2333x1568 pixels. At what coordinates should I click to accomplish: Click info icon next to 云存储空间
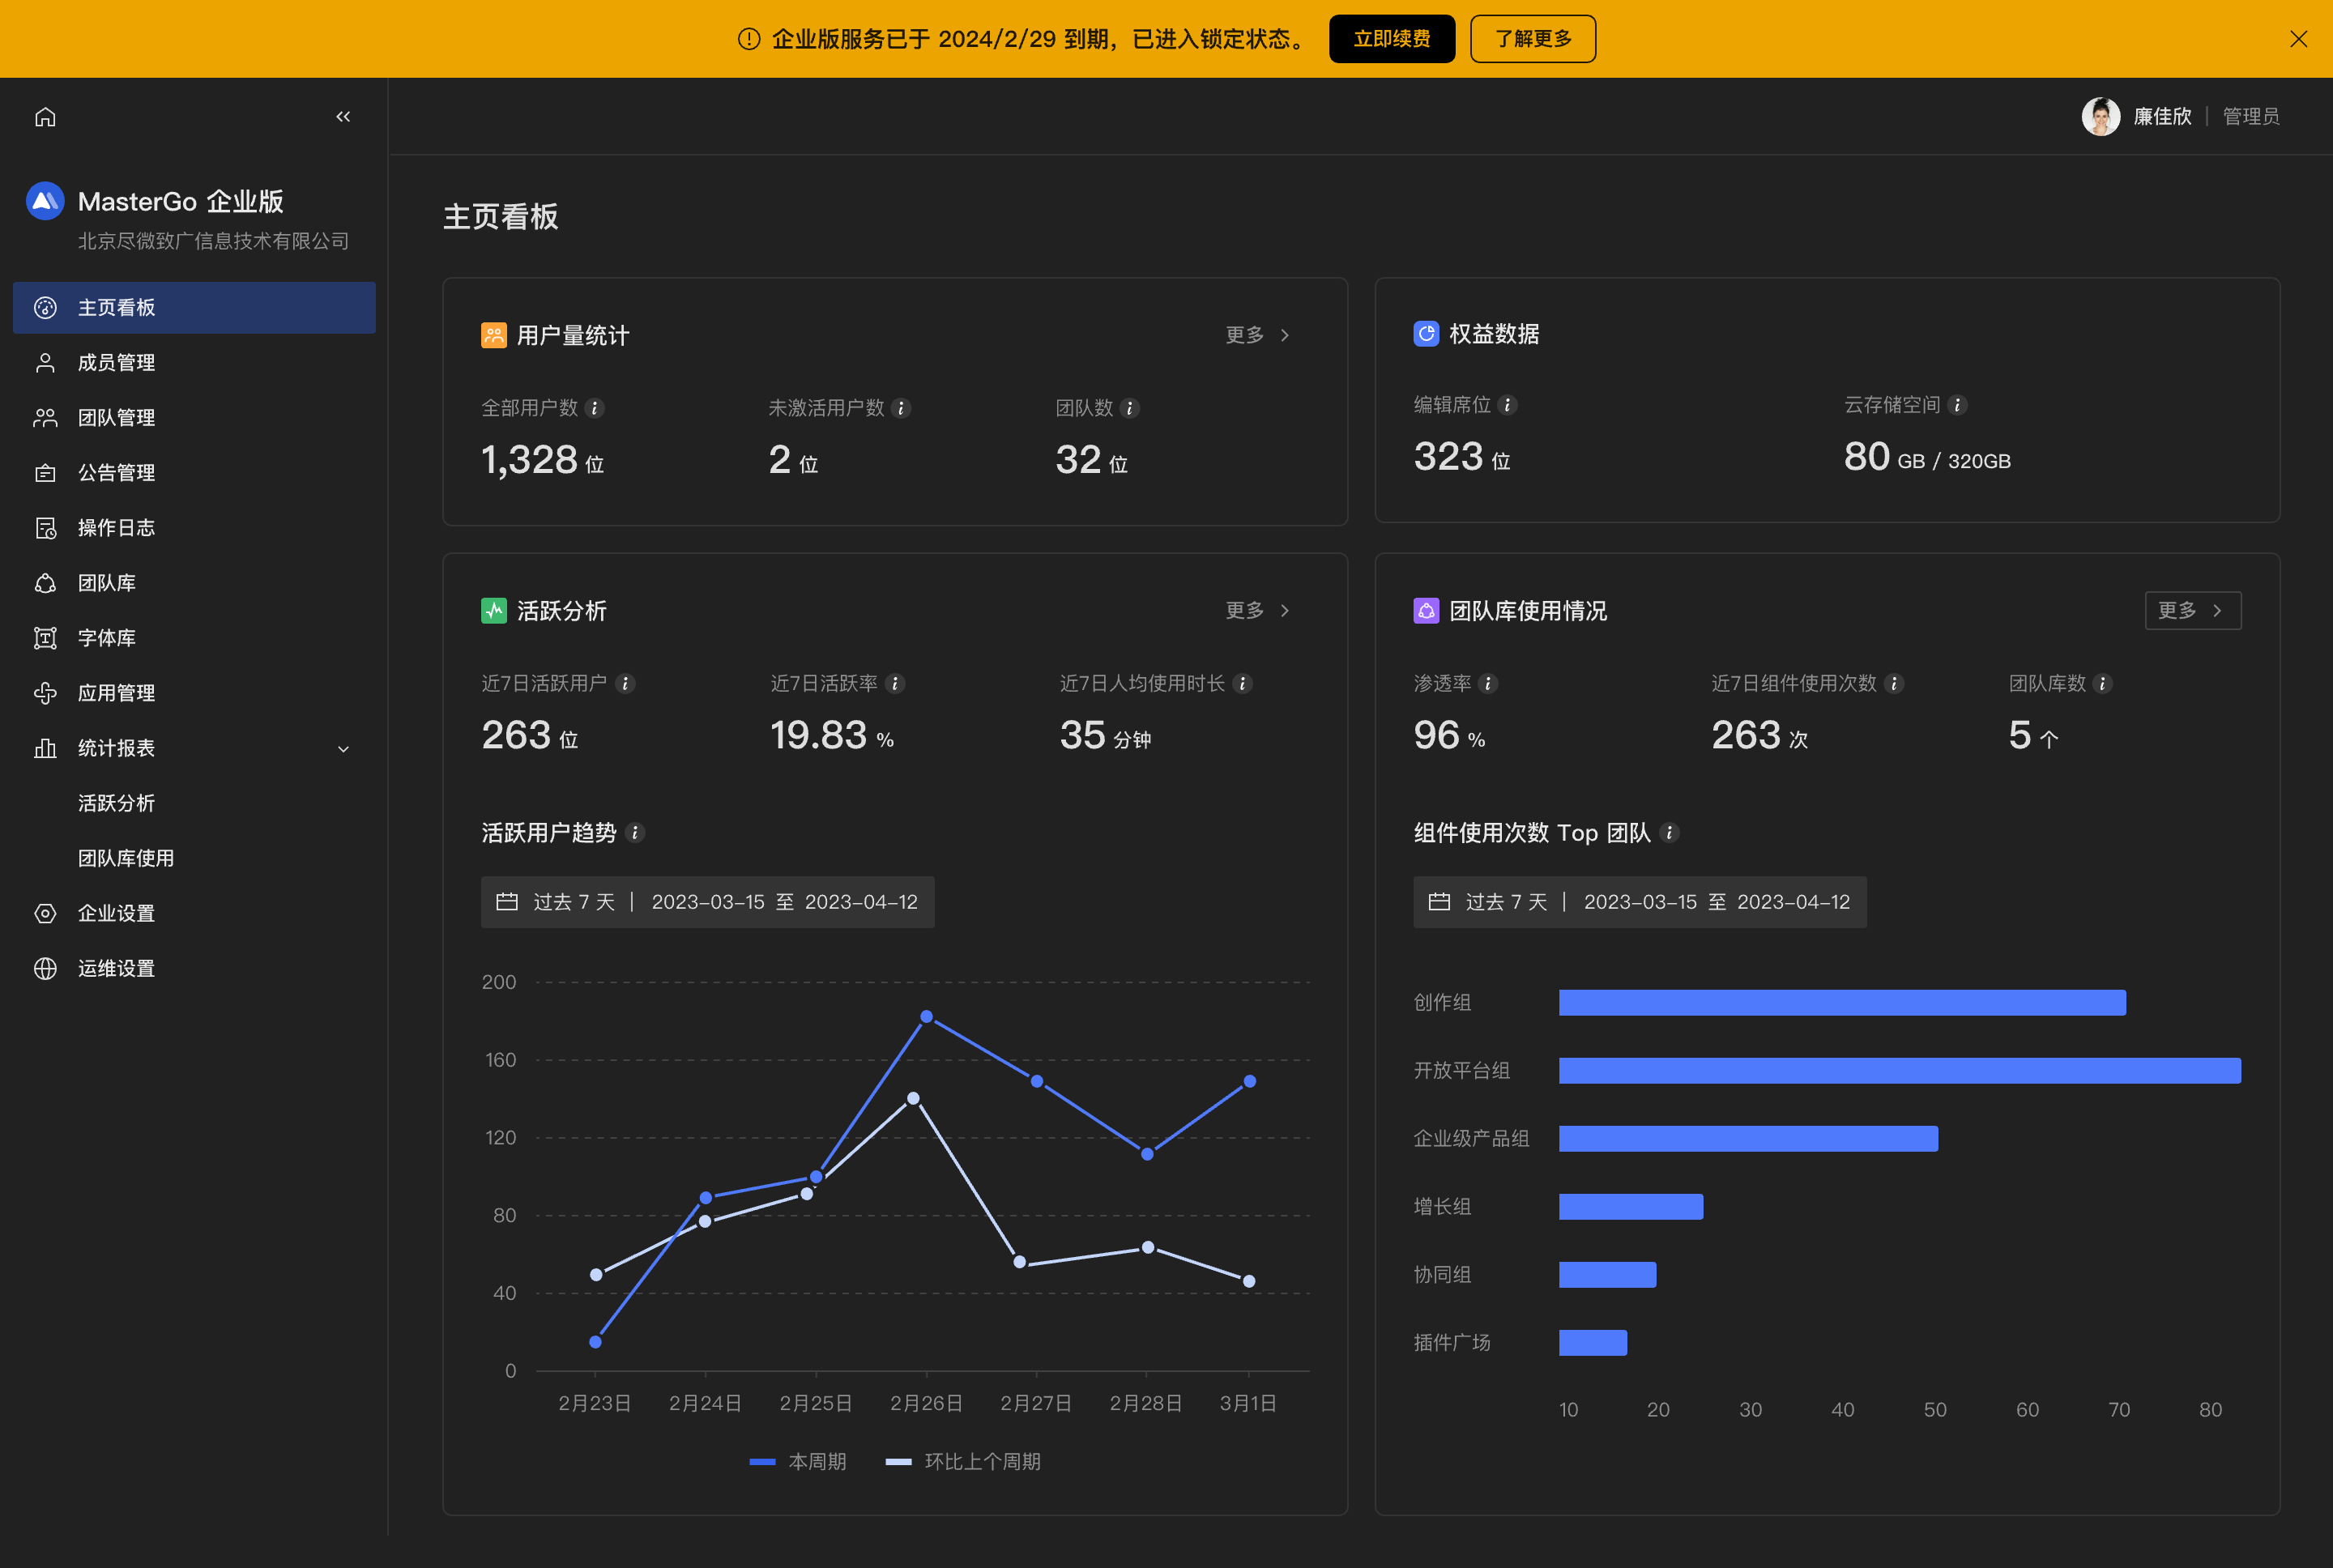click(1958, 405)
